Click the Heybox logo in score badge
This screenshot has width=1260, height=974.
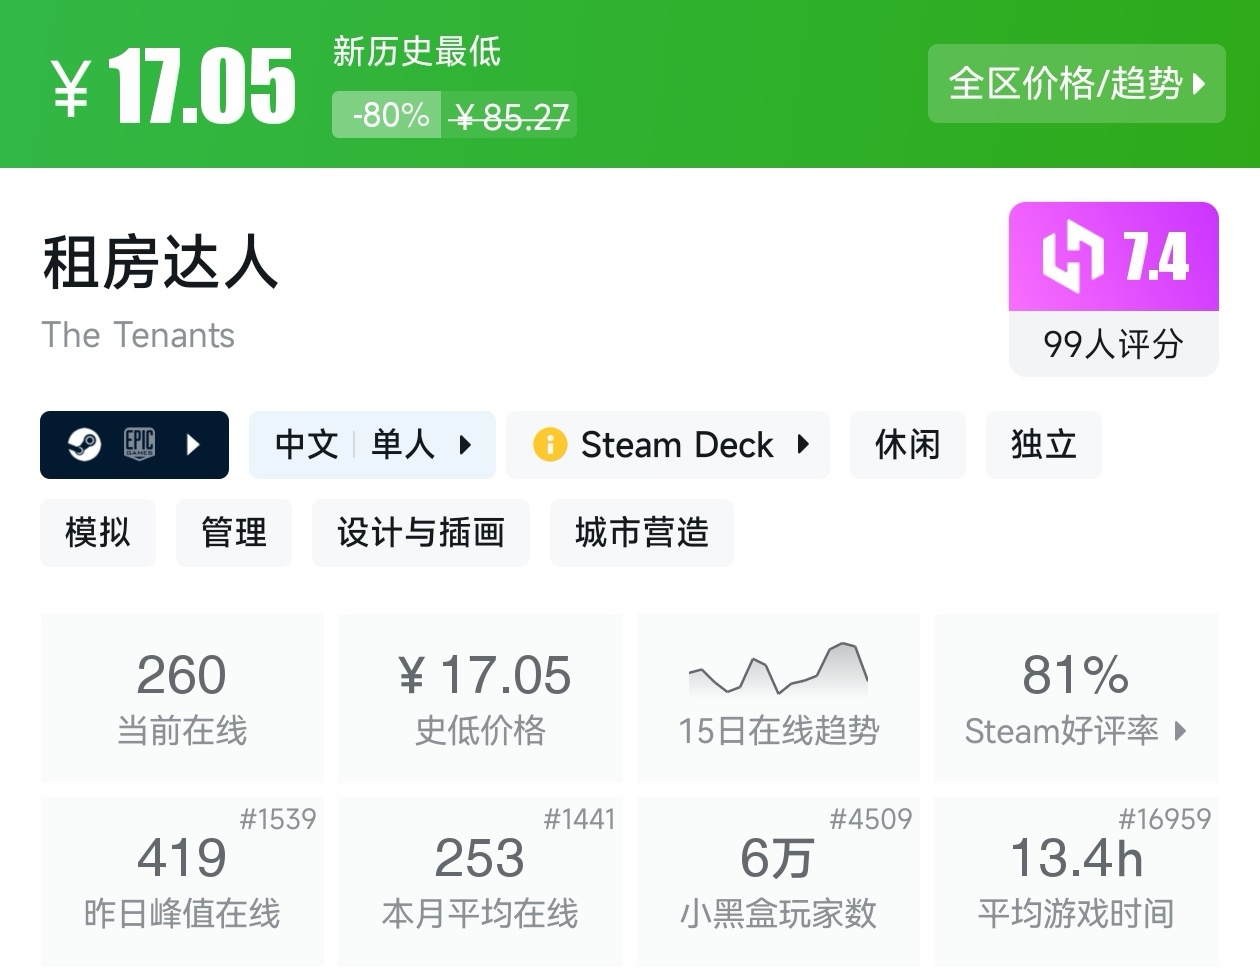pos(1072,258)
